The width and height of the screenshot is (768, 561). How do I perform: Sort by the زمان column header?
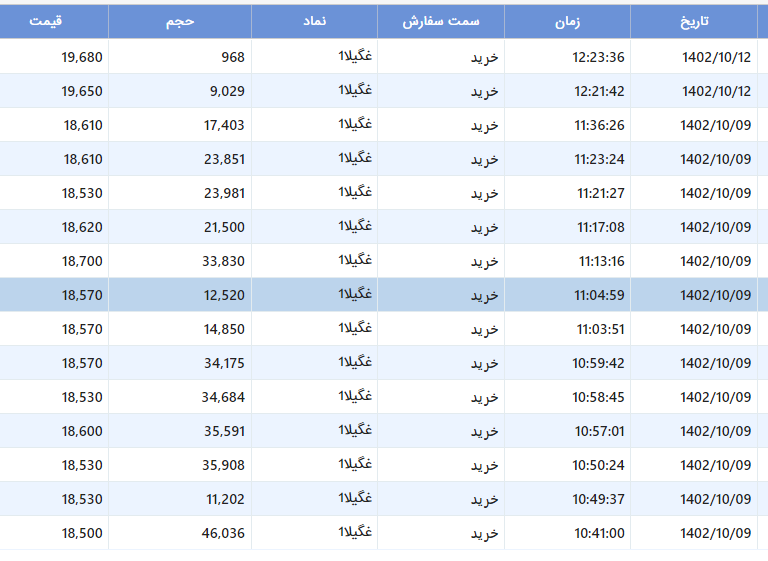click(568, 22)
